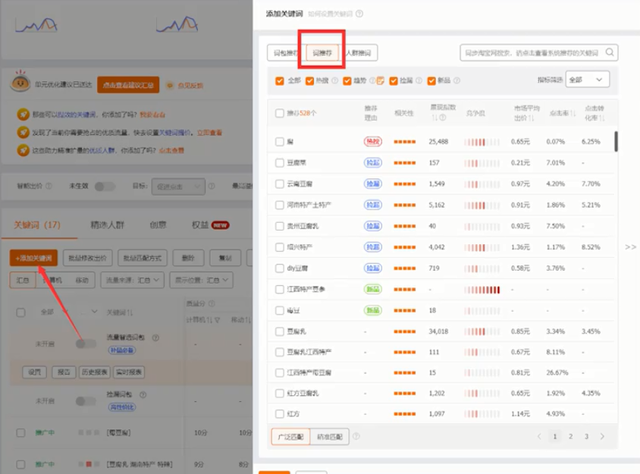Screen dimensions: 640x474
Task: Click the 立即查看 link in the second tip
Action: pos(209,132)
